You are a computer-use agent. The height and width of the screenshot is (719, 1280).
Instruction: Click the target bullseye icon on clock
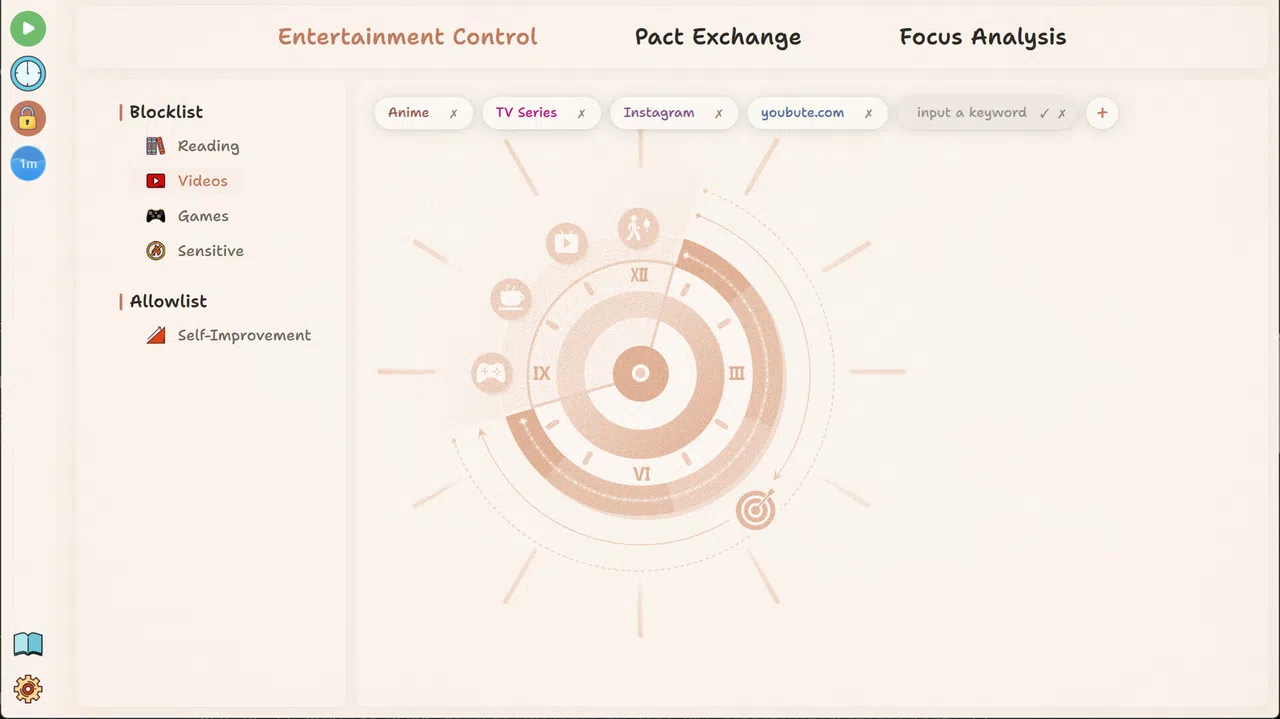point(755,510)
